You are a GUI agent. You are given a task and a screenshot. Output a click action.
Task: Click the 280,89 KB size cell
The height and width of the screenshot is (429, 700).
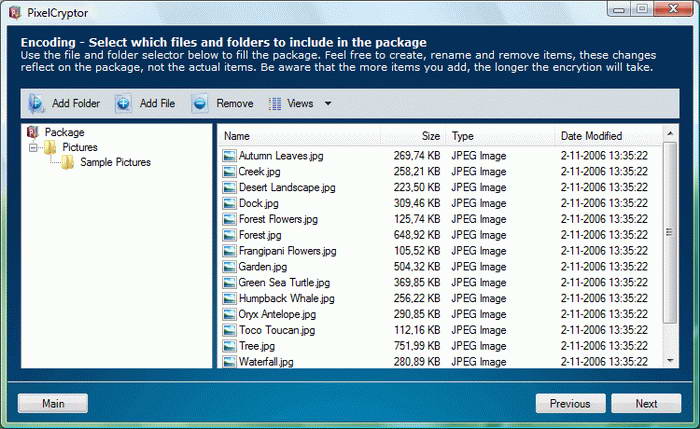pyautogui.click(x=417, y=362)
